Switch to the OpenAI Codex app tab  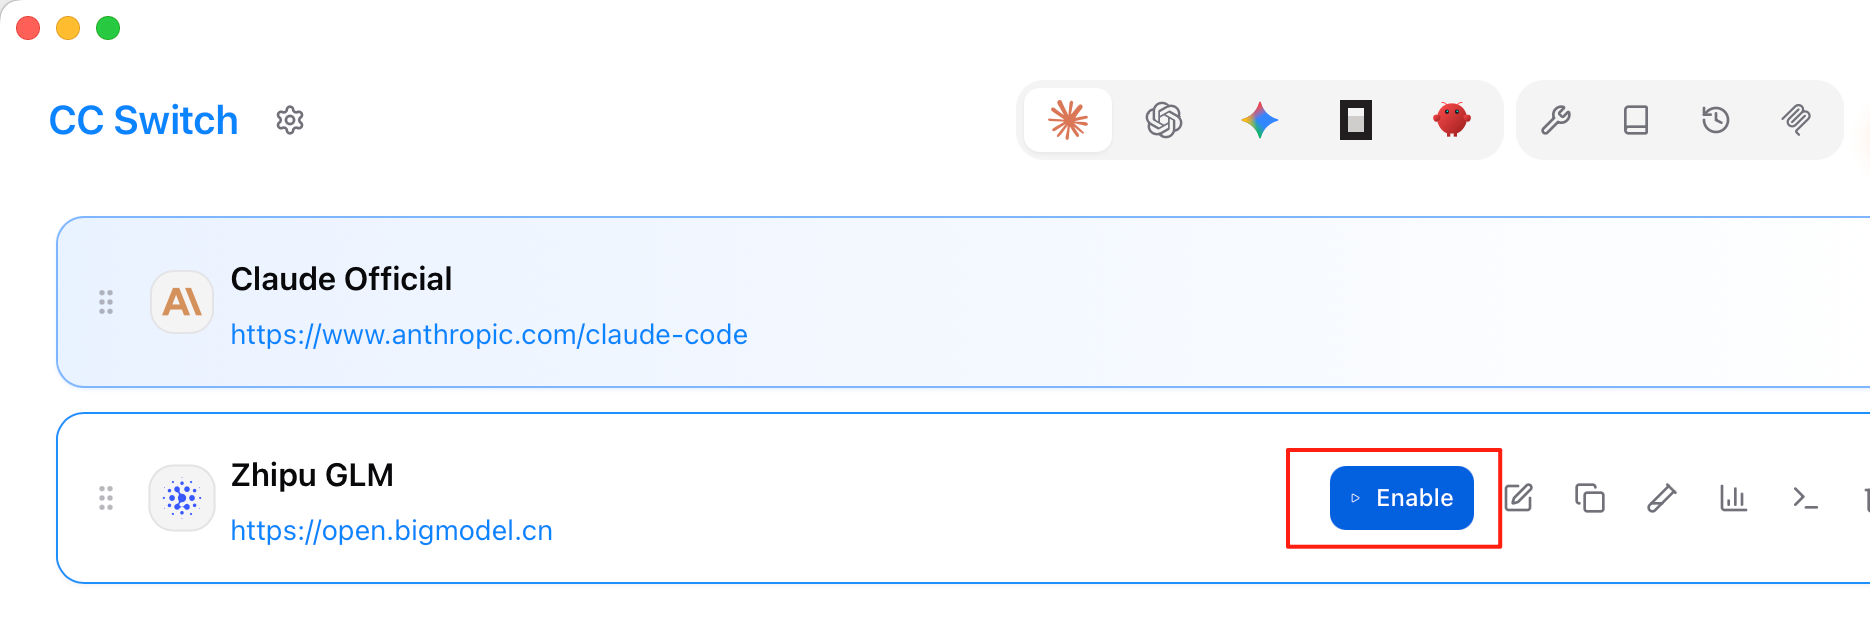point(1164,121)
